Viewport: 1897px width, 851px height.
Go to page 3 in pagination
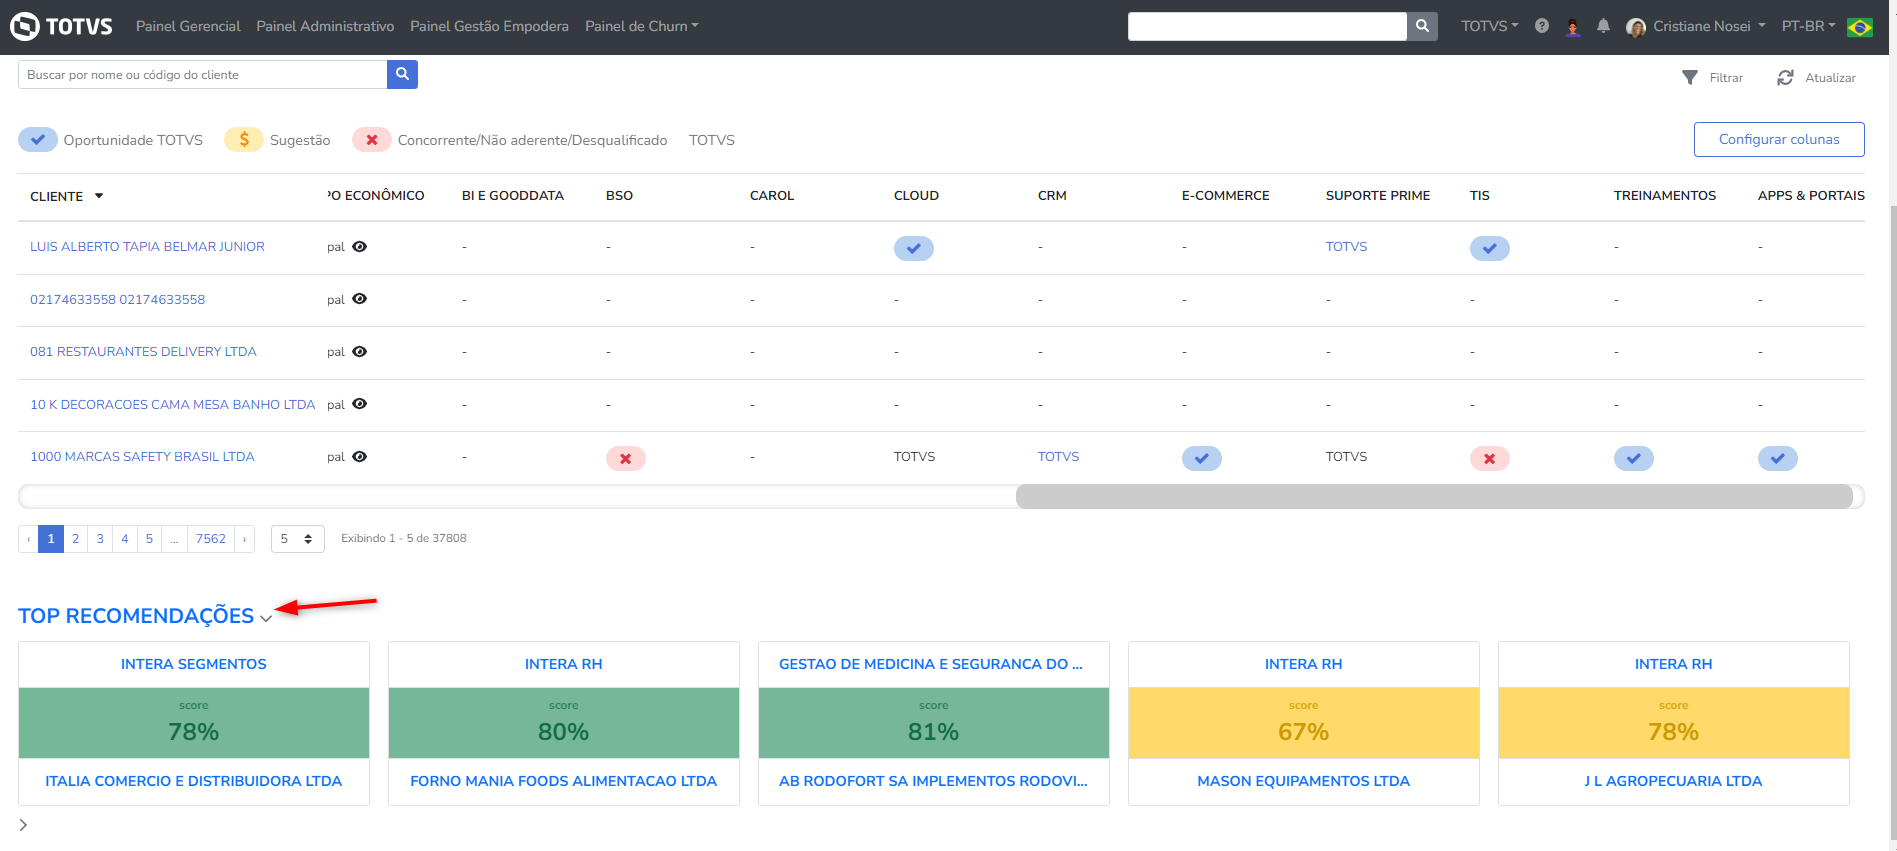[100, 539]
